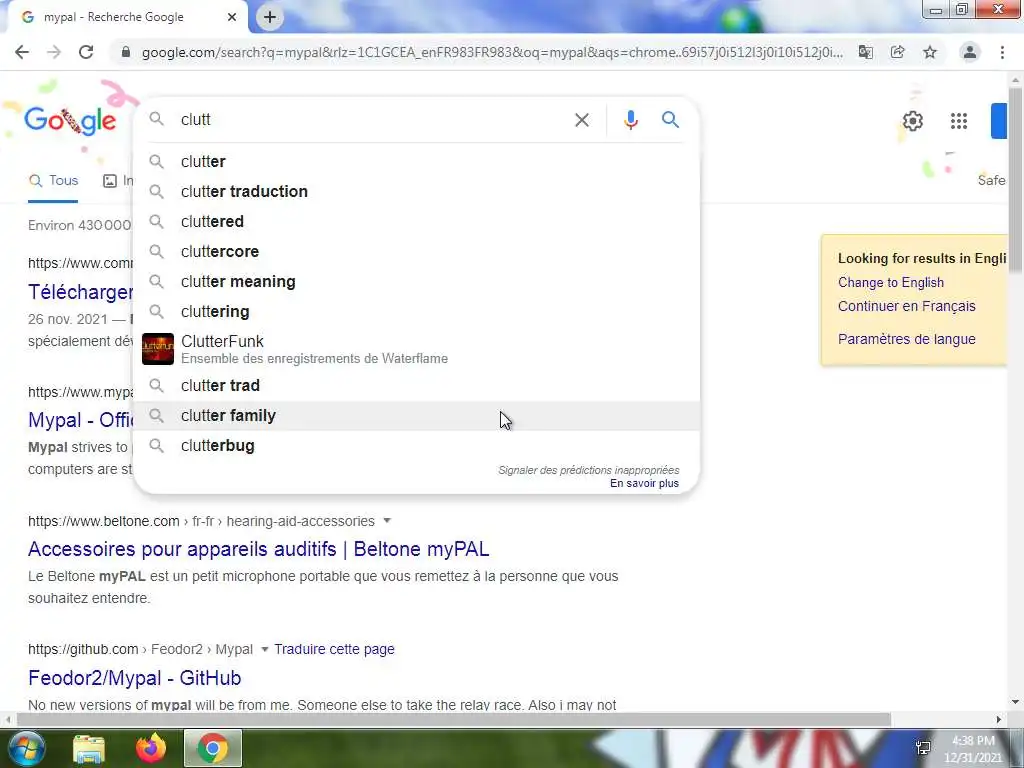The height and width of the screenshot is (768, 1024).
Task: Choose 'clutter traduction' suggestion
Action: point(416,191)
